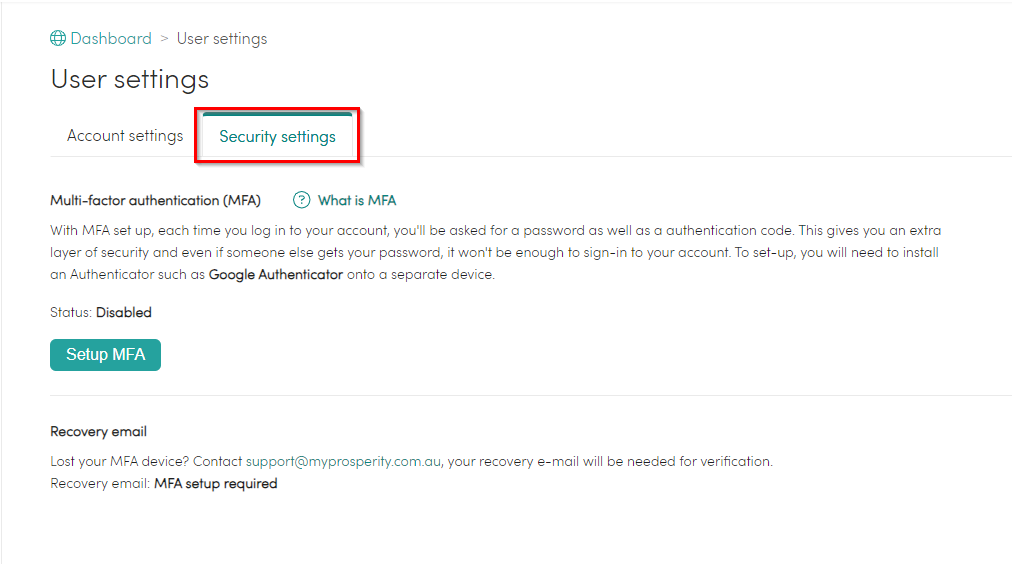Viewport: 1012px width, 564px height.
Task: Click the Status: label text
Action: [x=71, y=312]
